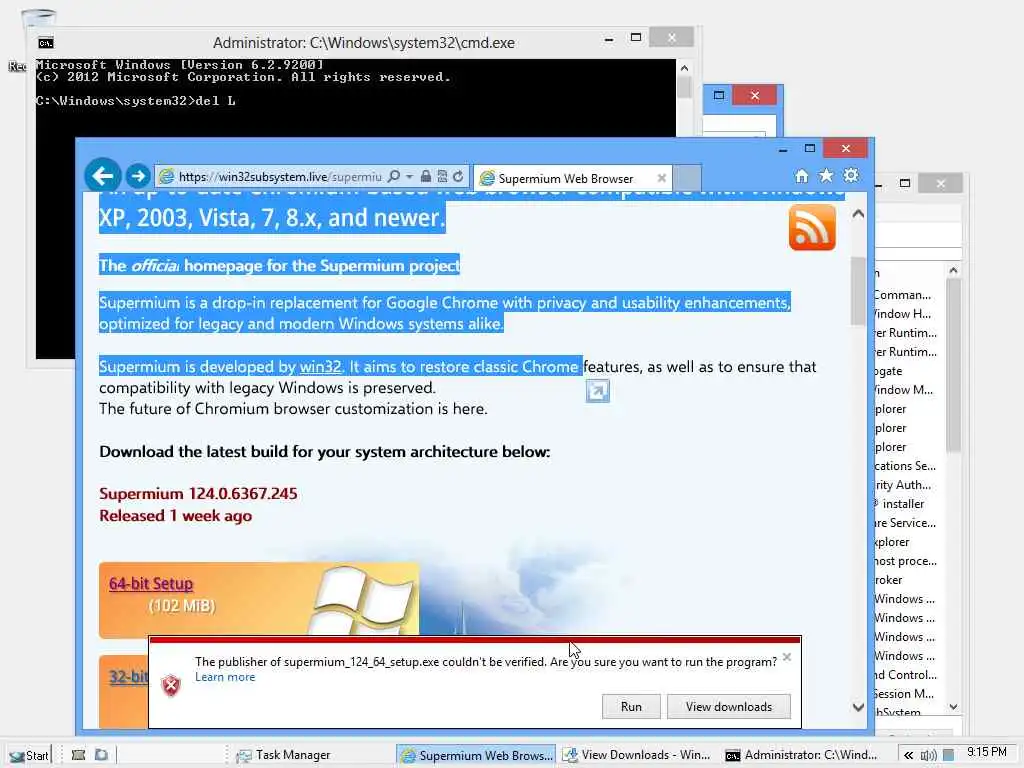Screen dimensions: 1024x768
Task: Click the 9:15 PM taskbar clock
Action: [x=987, y=752]
